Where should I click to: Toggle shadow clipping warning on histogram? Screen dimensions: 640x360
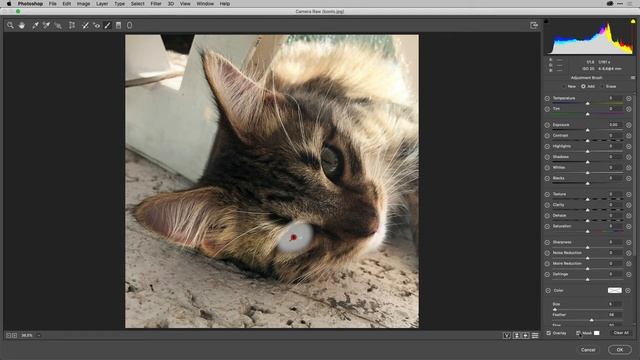(x=547, y=21)
